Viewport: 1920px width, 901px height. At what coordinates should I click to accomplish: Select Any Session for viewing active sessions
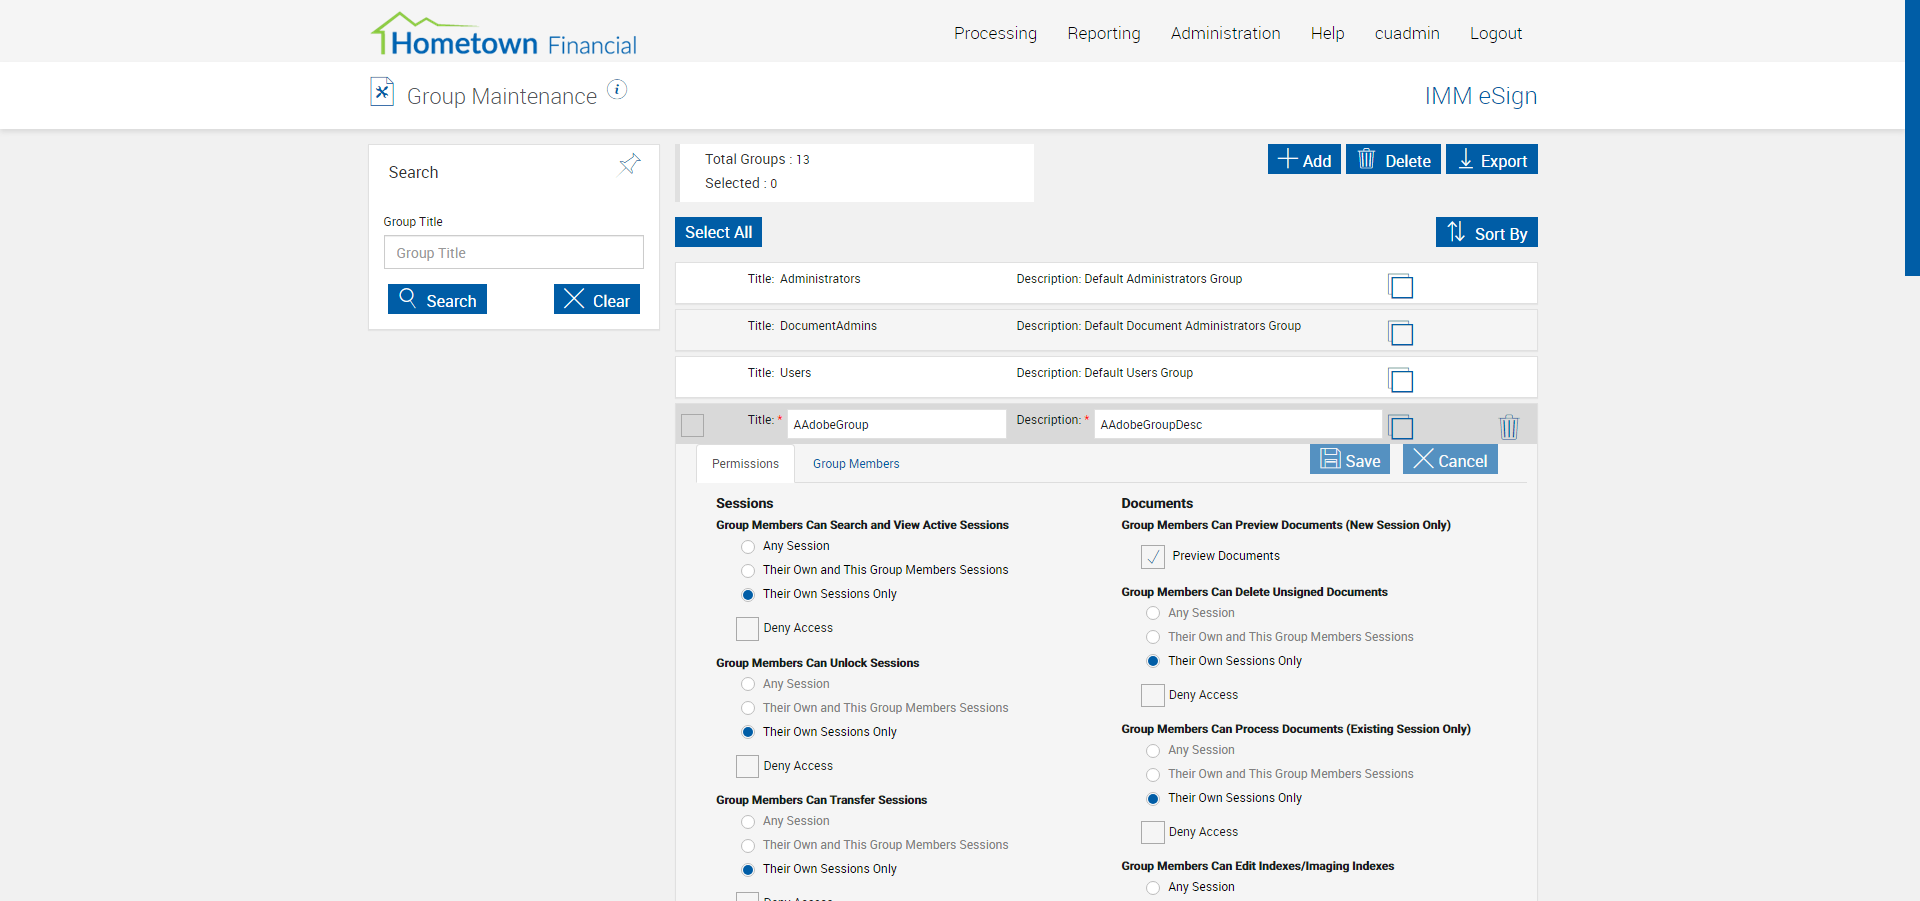point(748,547)
